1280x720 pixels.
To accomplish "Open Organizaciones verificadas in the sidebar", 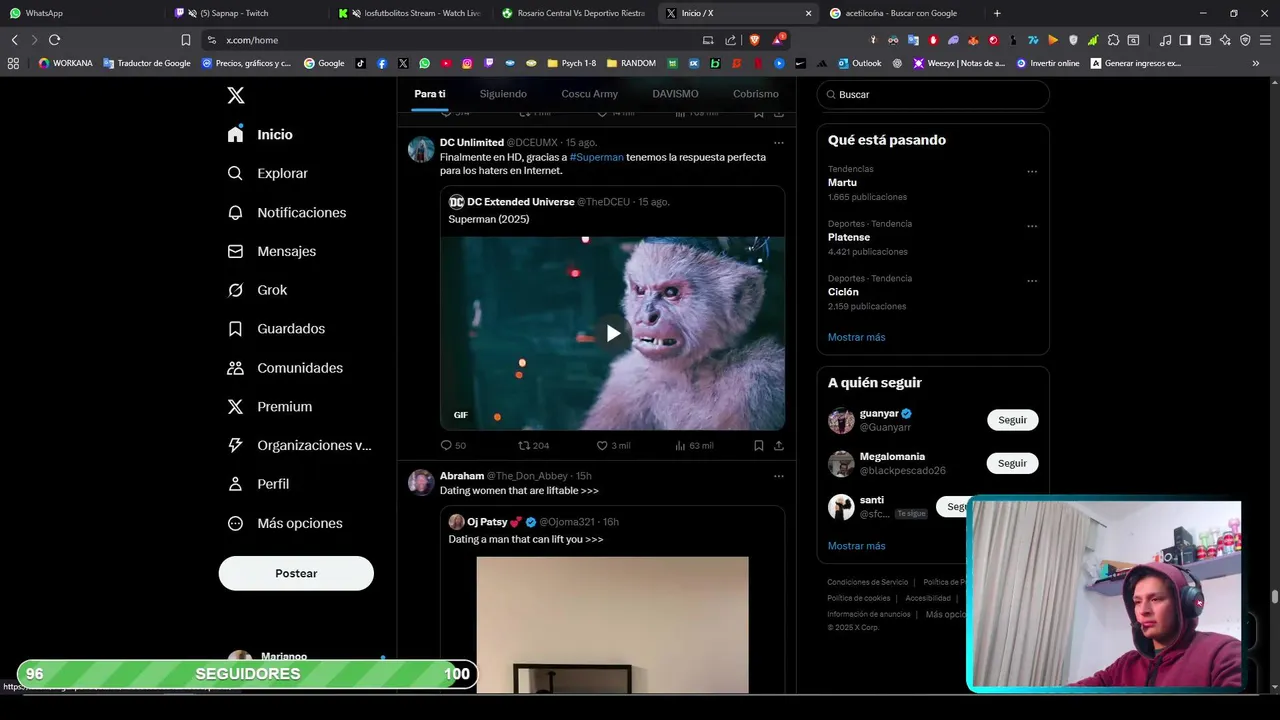I will [298, 445].
